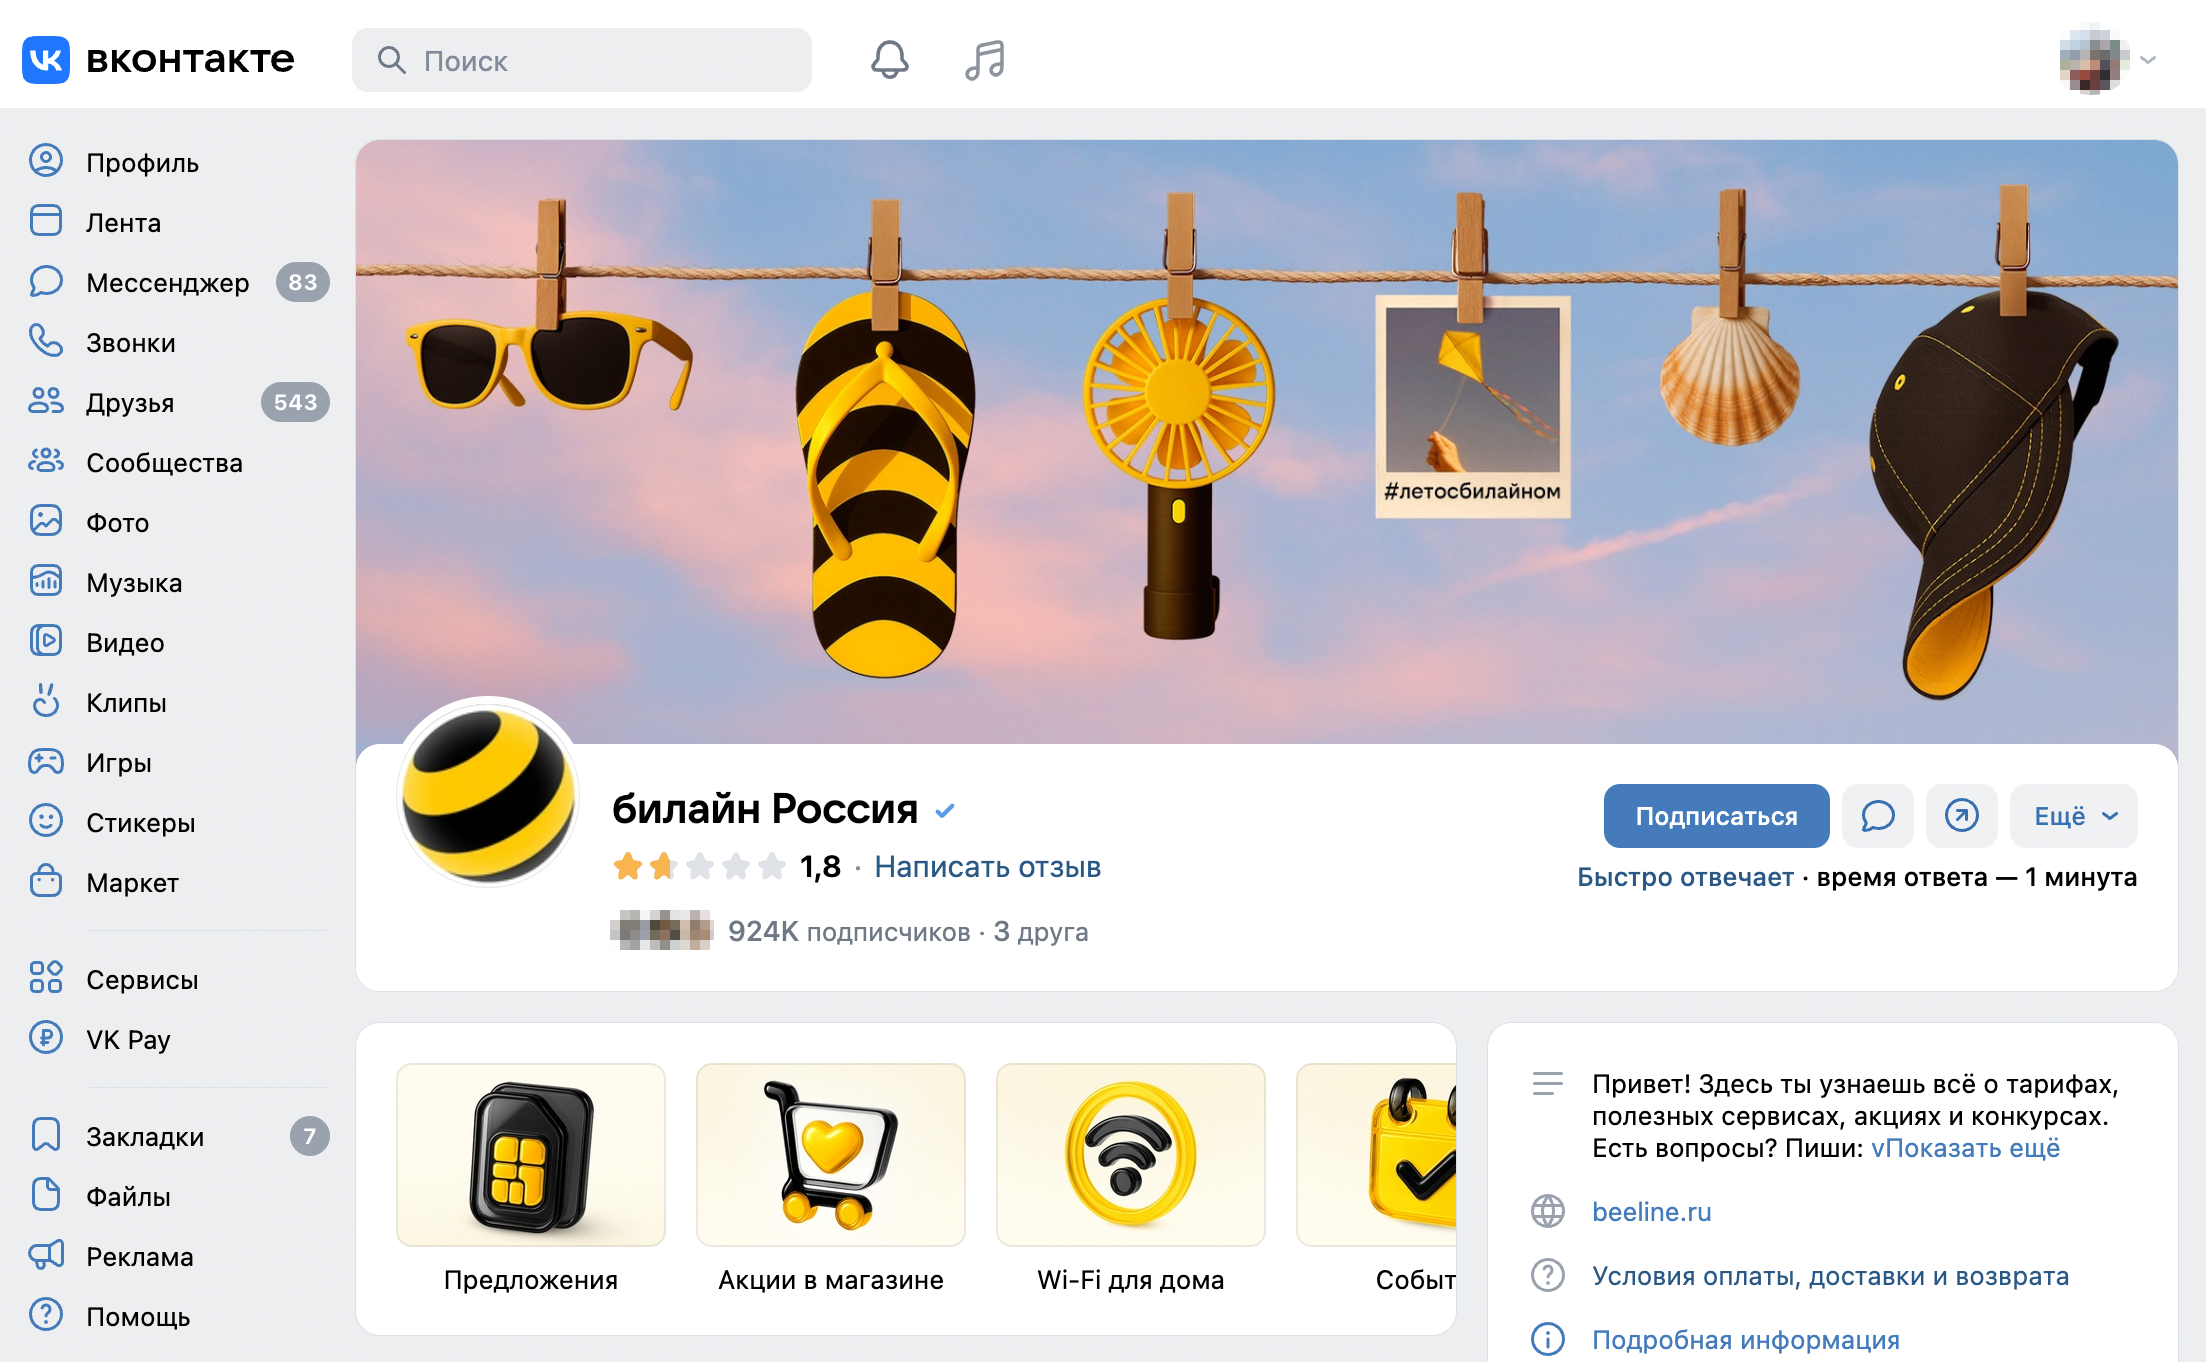Open the beeline.ru website link
This screenshot has width=2206, height=1362.
coord(1651,1212)
